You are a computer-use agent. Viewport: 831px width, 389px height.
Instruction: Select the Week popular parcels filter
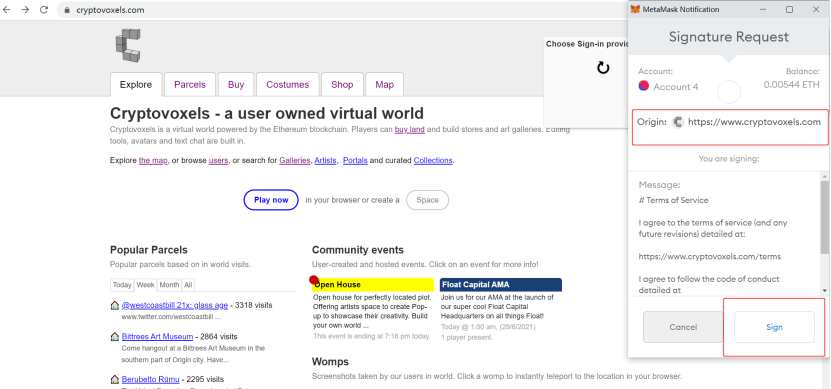[145, 285]
